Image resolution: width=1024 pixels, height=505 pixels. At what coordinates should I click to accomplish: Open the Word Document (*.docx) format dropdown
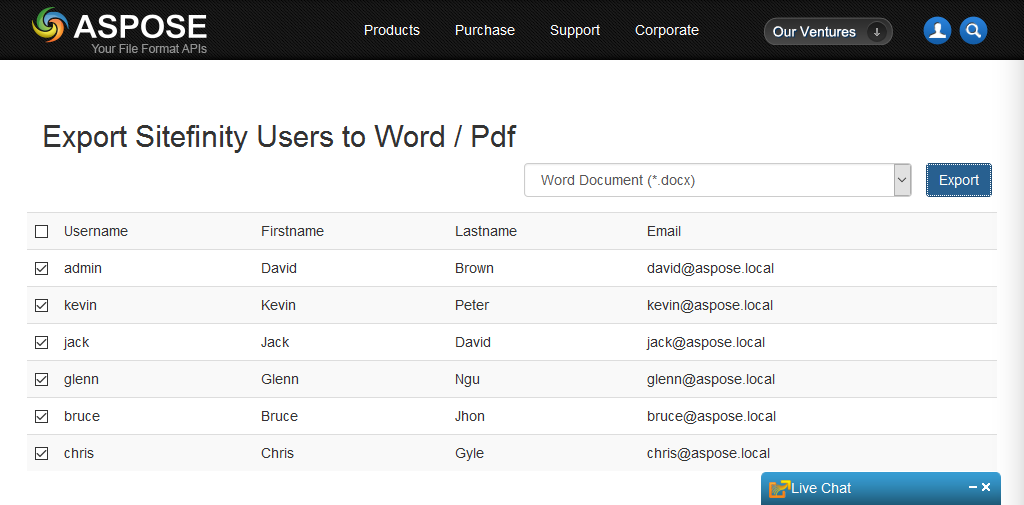pyautogui.click(x=718, y=180)
